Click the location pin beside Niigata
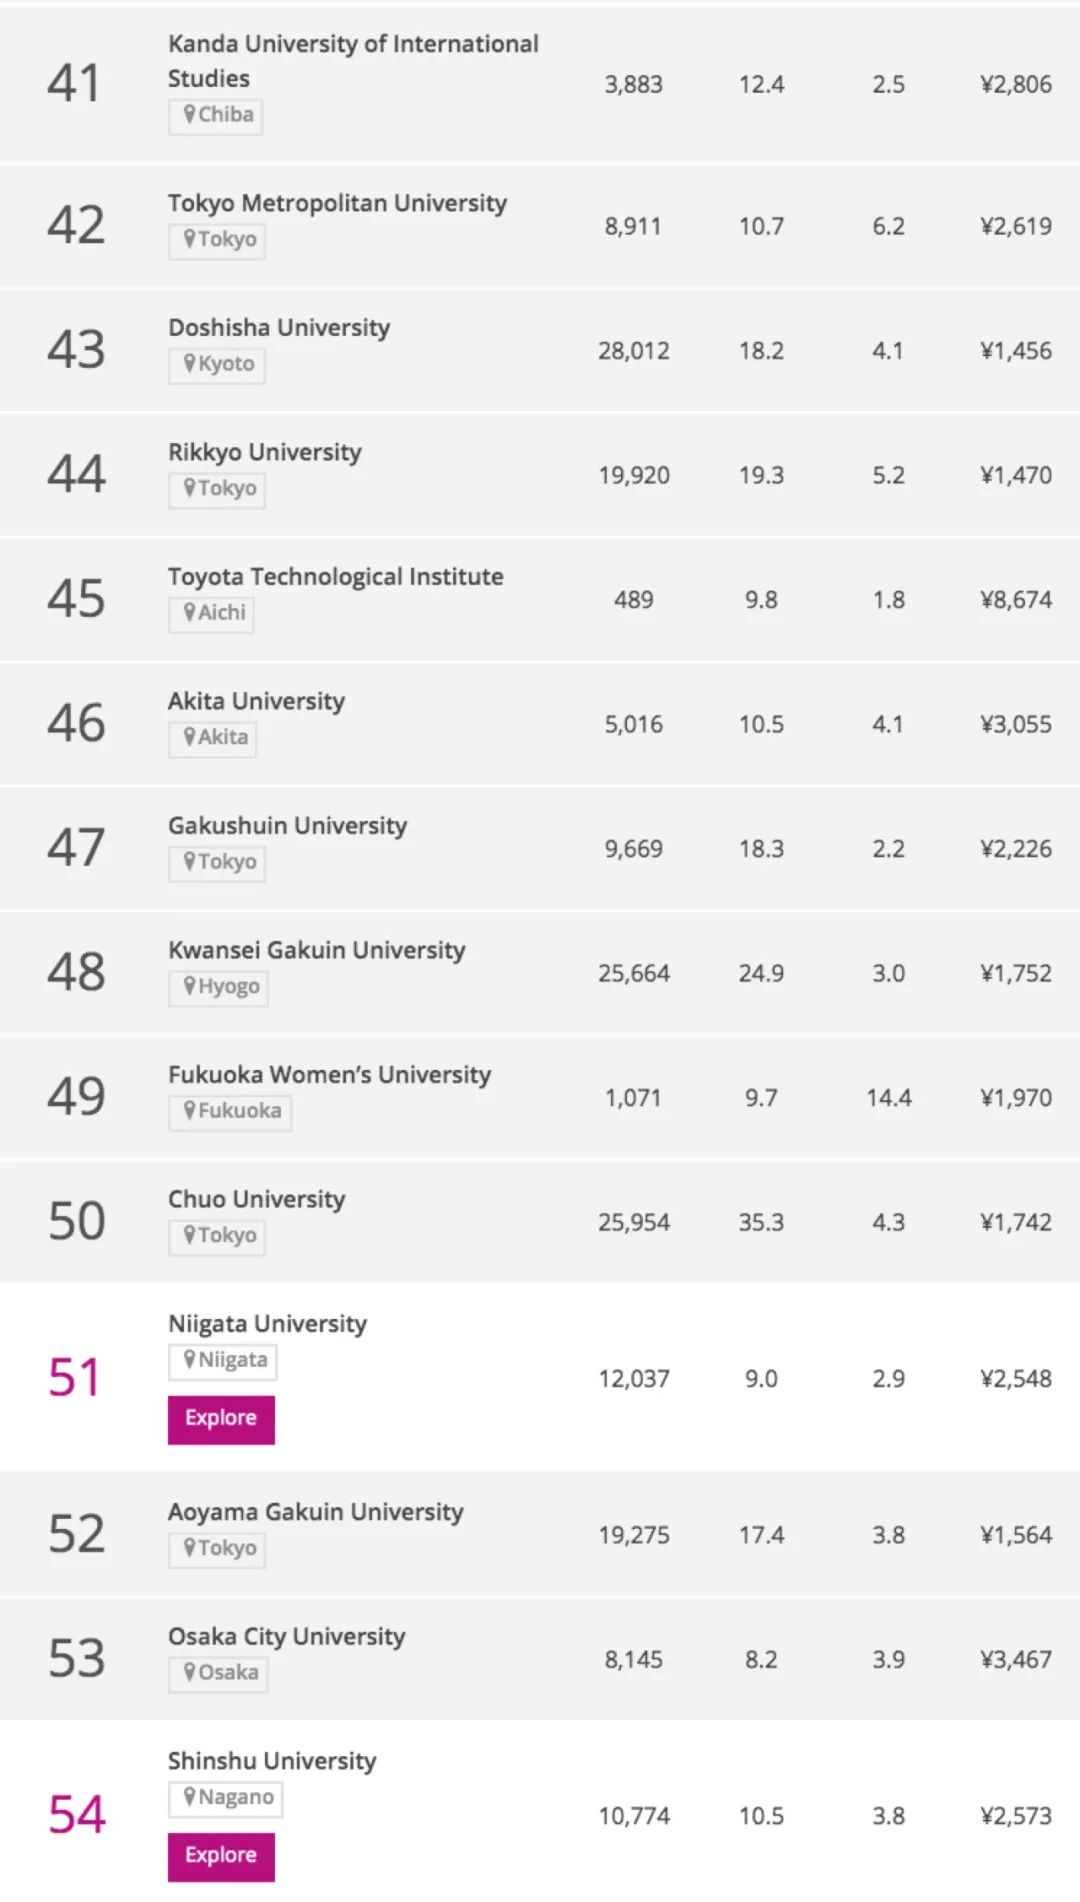 click(189, 1360)
